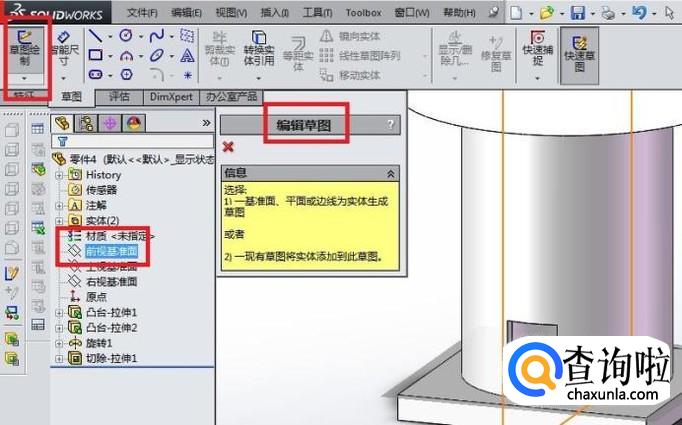This screenshot has width=682, height=425.
Task: Select the Ellipse sketch tool
Action: coord(157,56)
